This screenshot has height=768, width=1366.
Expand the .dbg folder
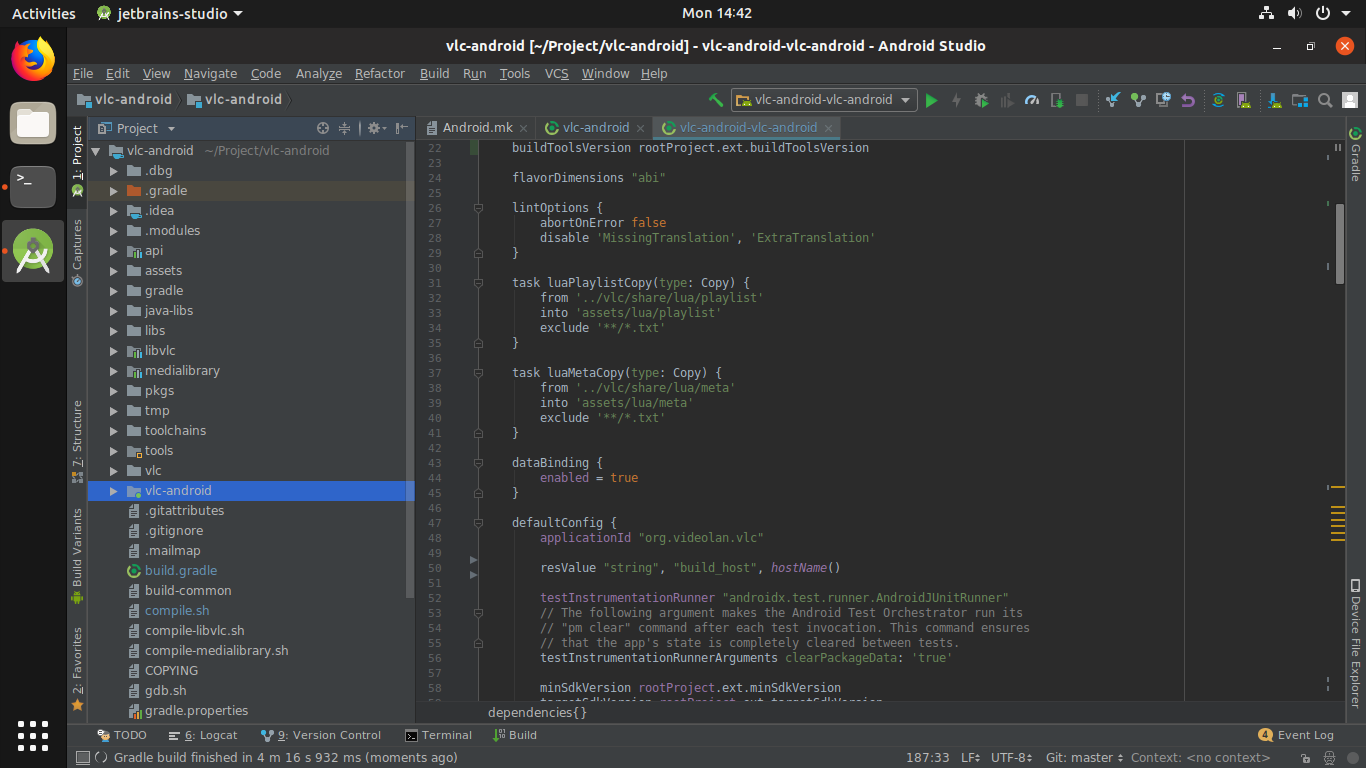click(114, 171)
